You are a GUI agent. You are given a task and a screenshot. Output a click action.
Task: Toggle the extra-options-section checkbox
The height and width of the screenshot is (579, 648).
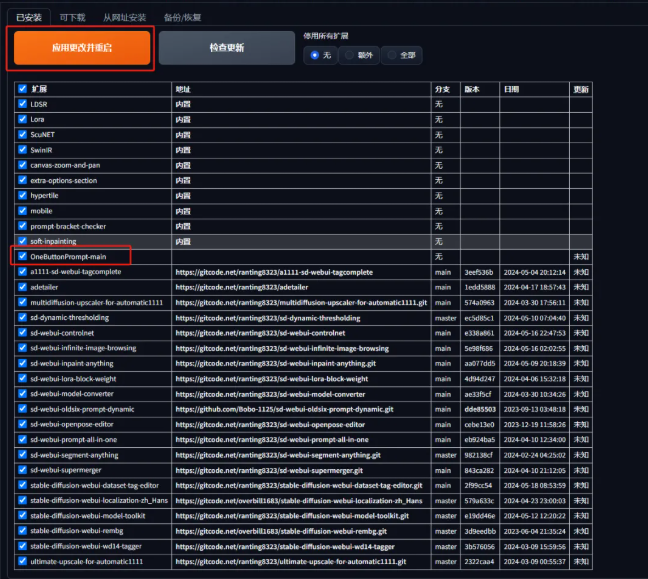tap(22, 180)
